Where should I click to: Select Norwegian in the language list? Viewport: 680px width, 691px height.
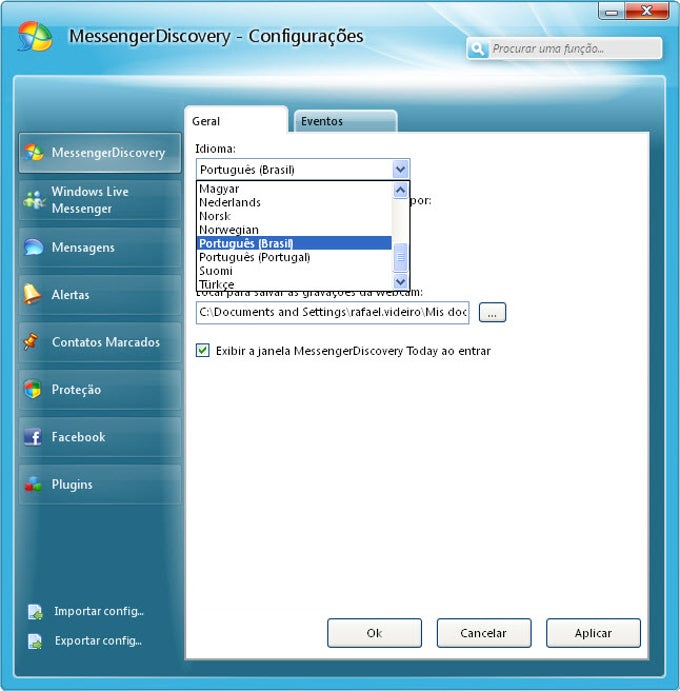294,230
